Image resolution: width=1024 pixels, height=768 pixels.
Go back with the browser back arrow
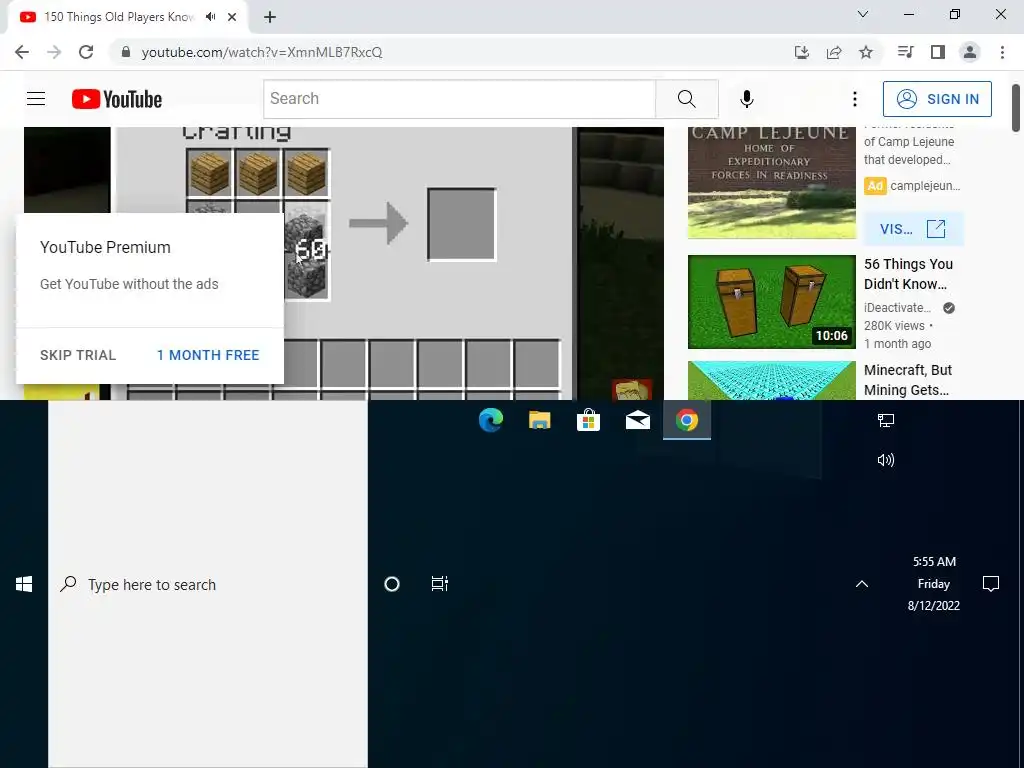(x=22, y=52)
